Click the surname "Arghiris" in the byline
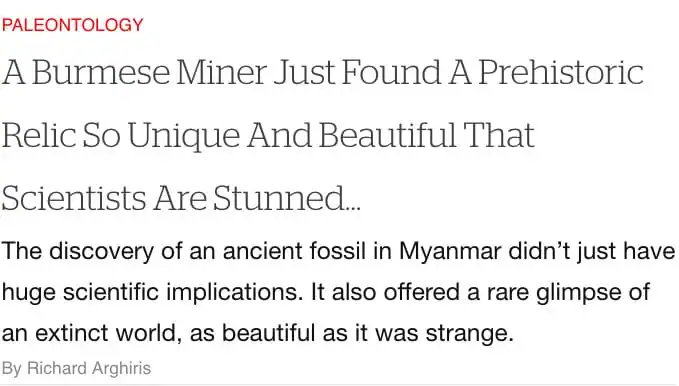 coord(122,369)
